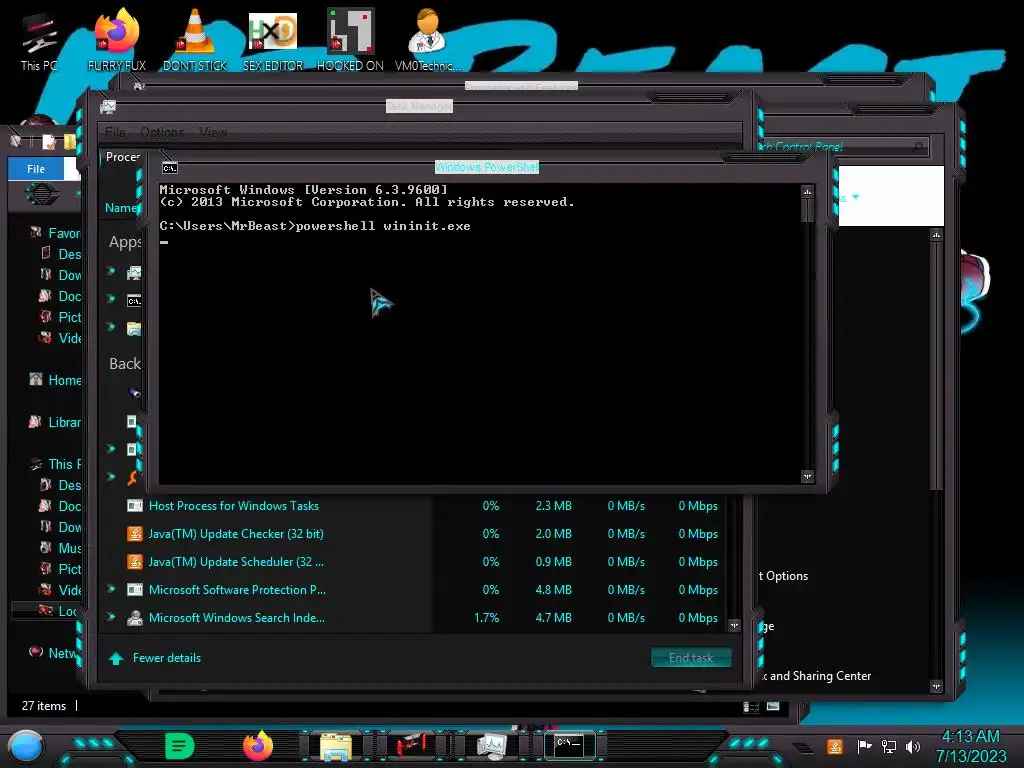
Task: Open network and Sharing Center link
Action: (816, 676)
